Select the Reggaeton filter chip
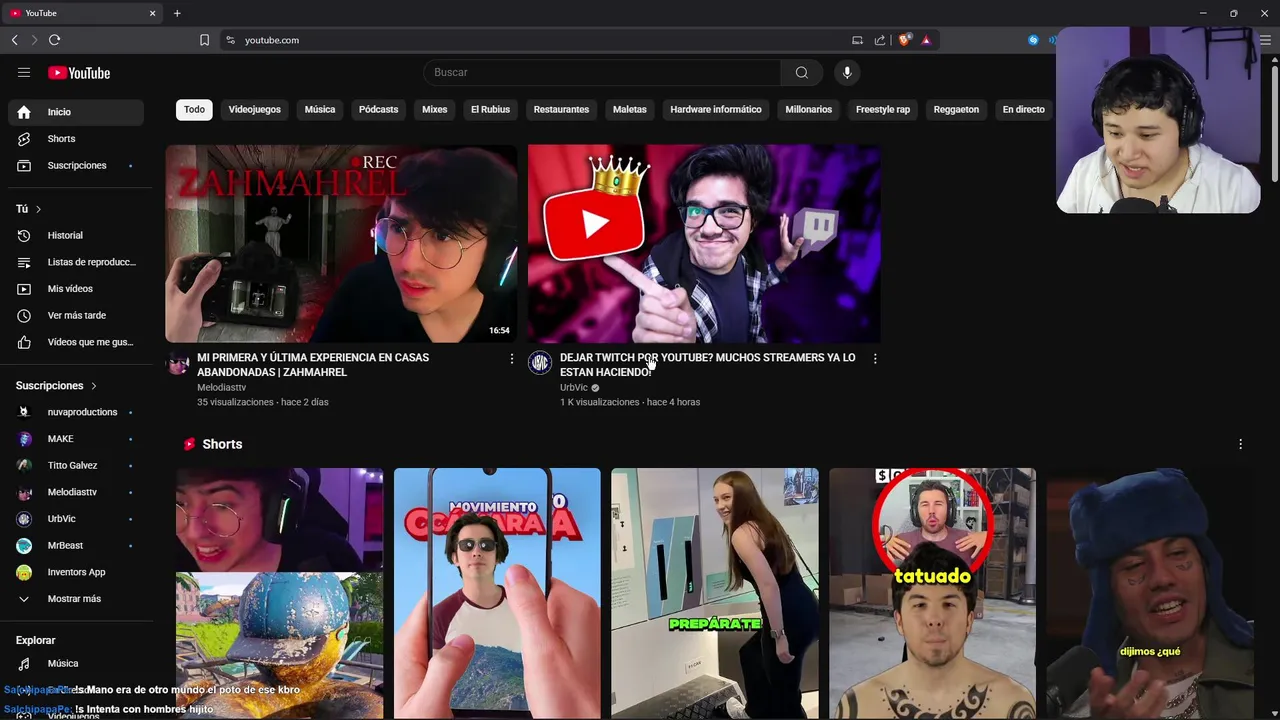This screenshot has width=1280, height=720. pos(956,109)
